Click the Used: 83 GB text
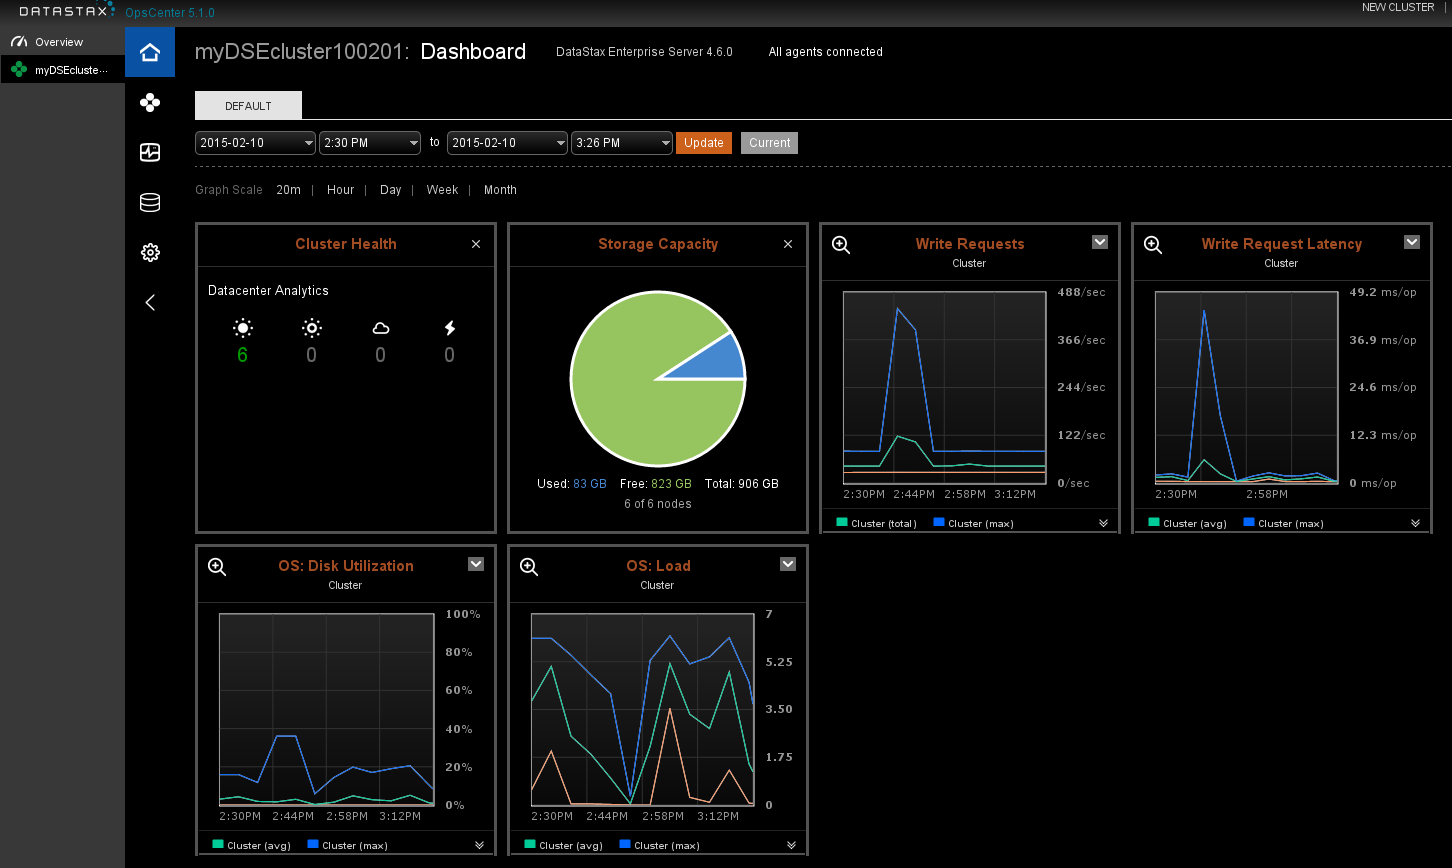Screen dimensions: 1452x868 [572, 484]
